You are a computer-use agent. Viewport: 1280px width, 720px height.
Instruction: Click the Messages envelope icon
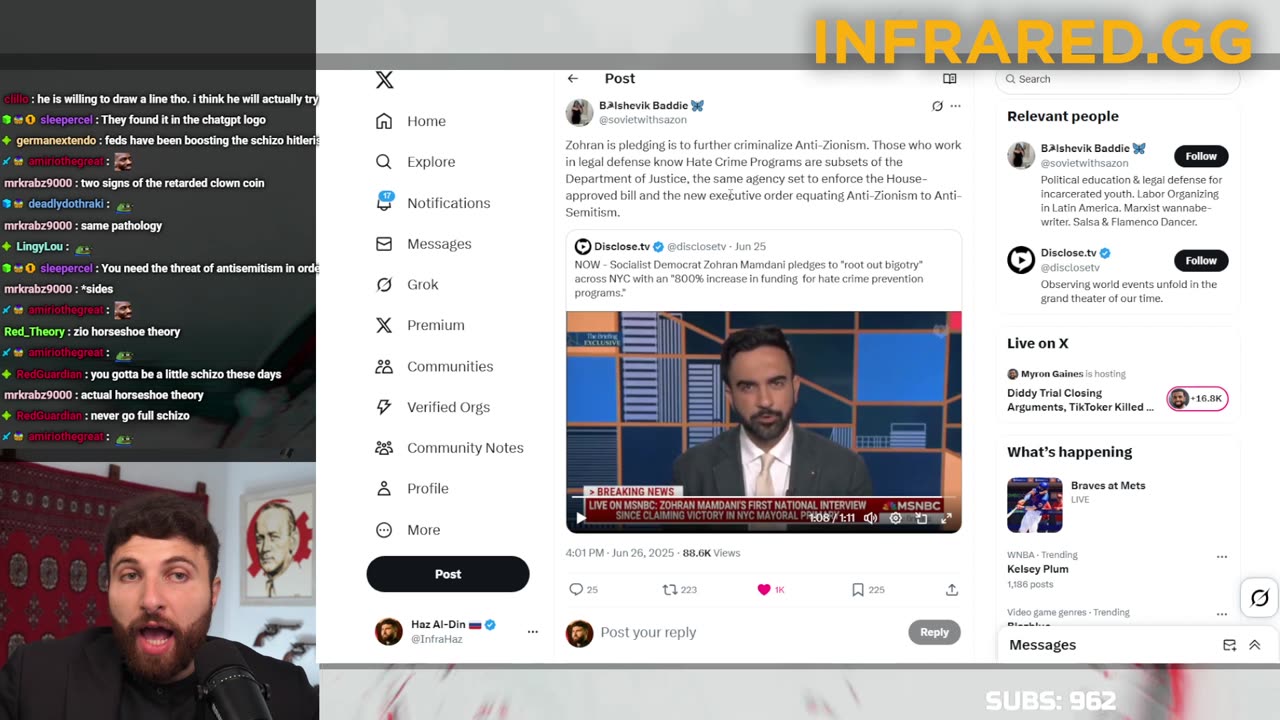(x=384, y=244)
